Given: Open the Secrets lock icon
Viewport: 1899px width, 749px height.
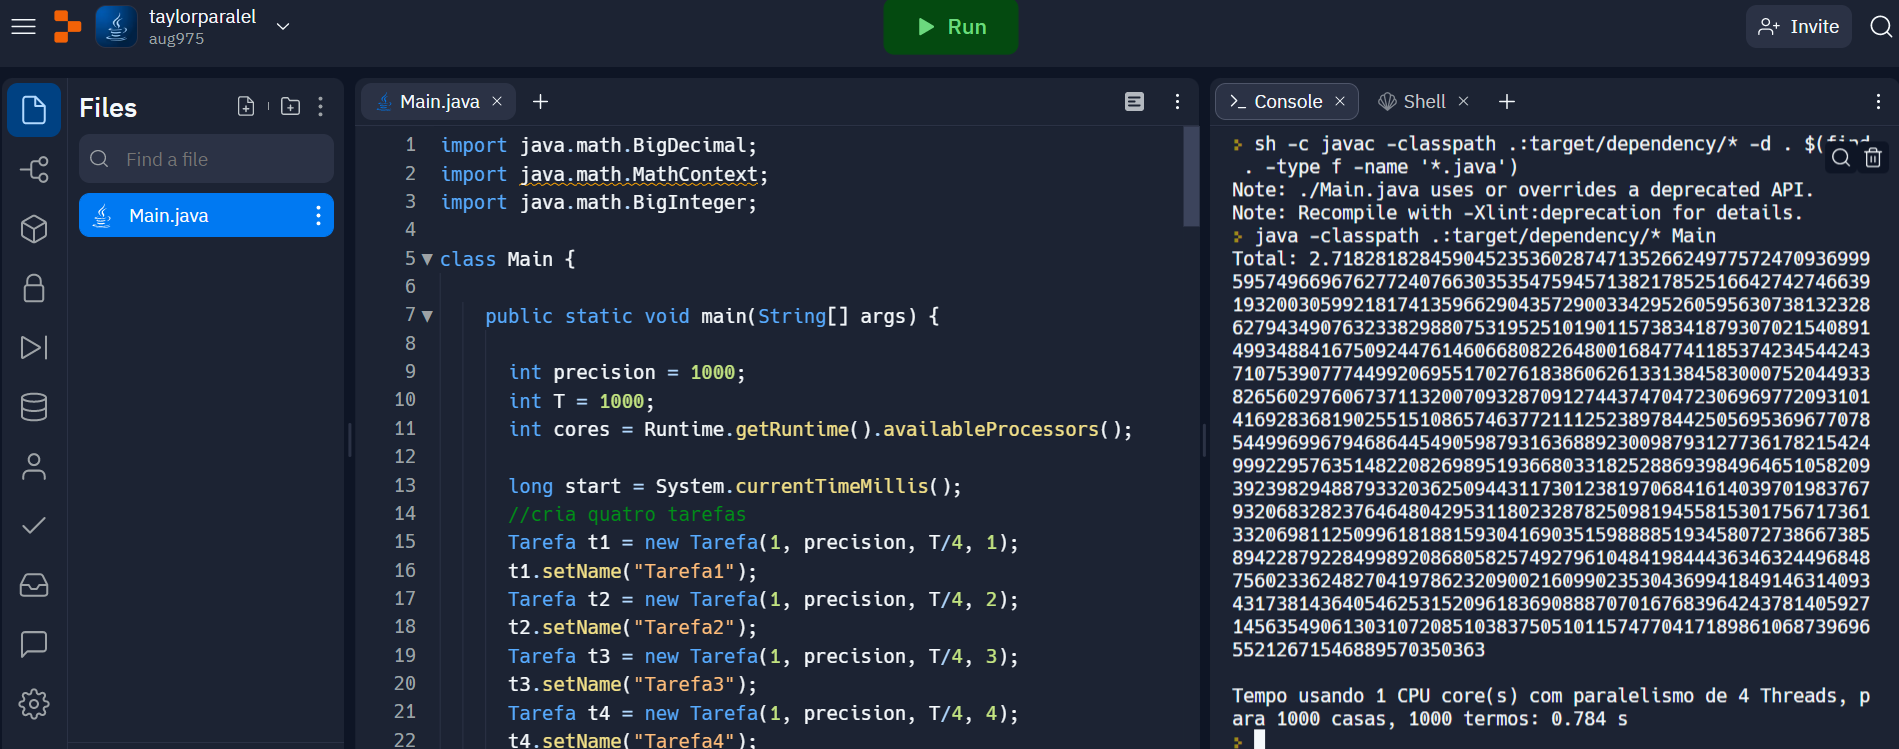Looking at the screenshot, I should [34, 288].
